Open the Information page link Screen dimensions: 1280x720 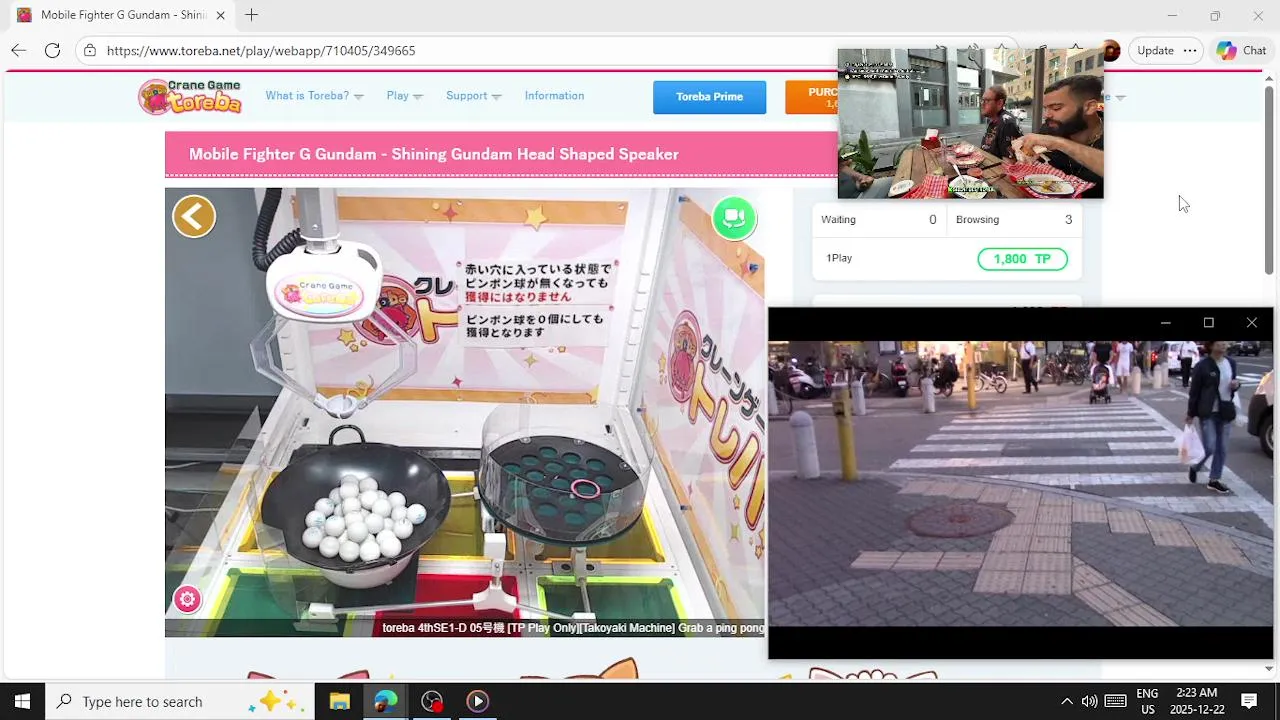click(x=554, y=96)
